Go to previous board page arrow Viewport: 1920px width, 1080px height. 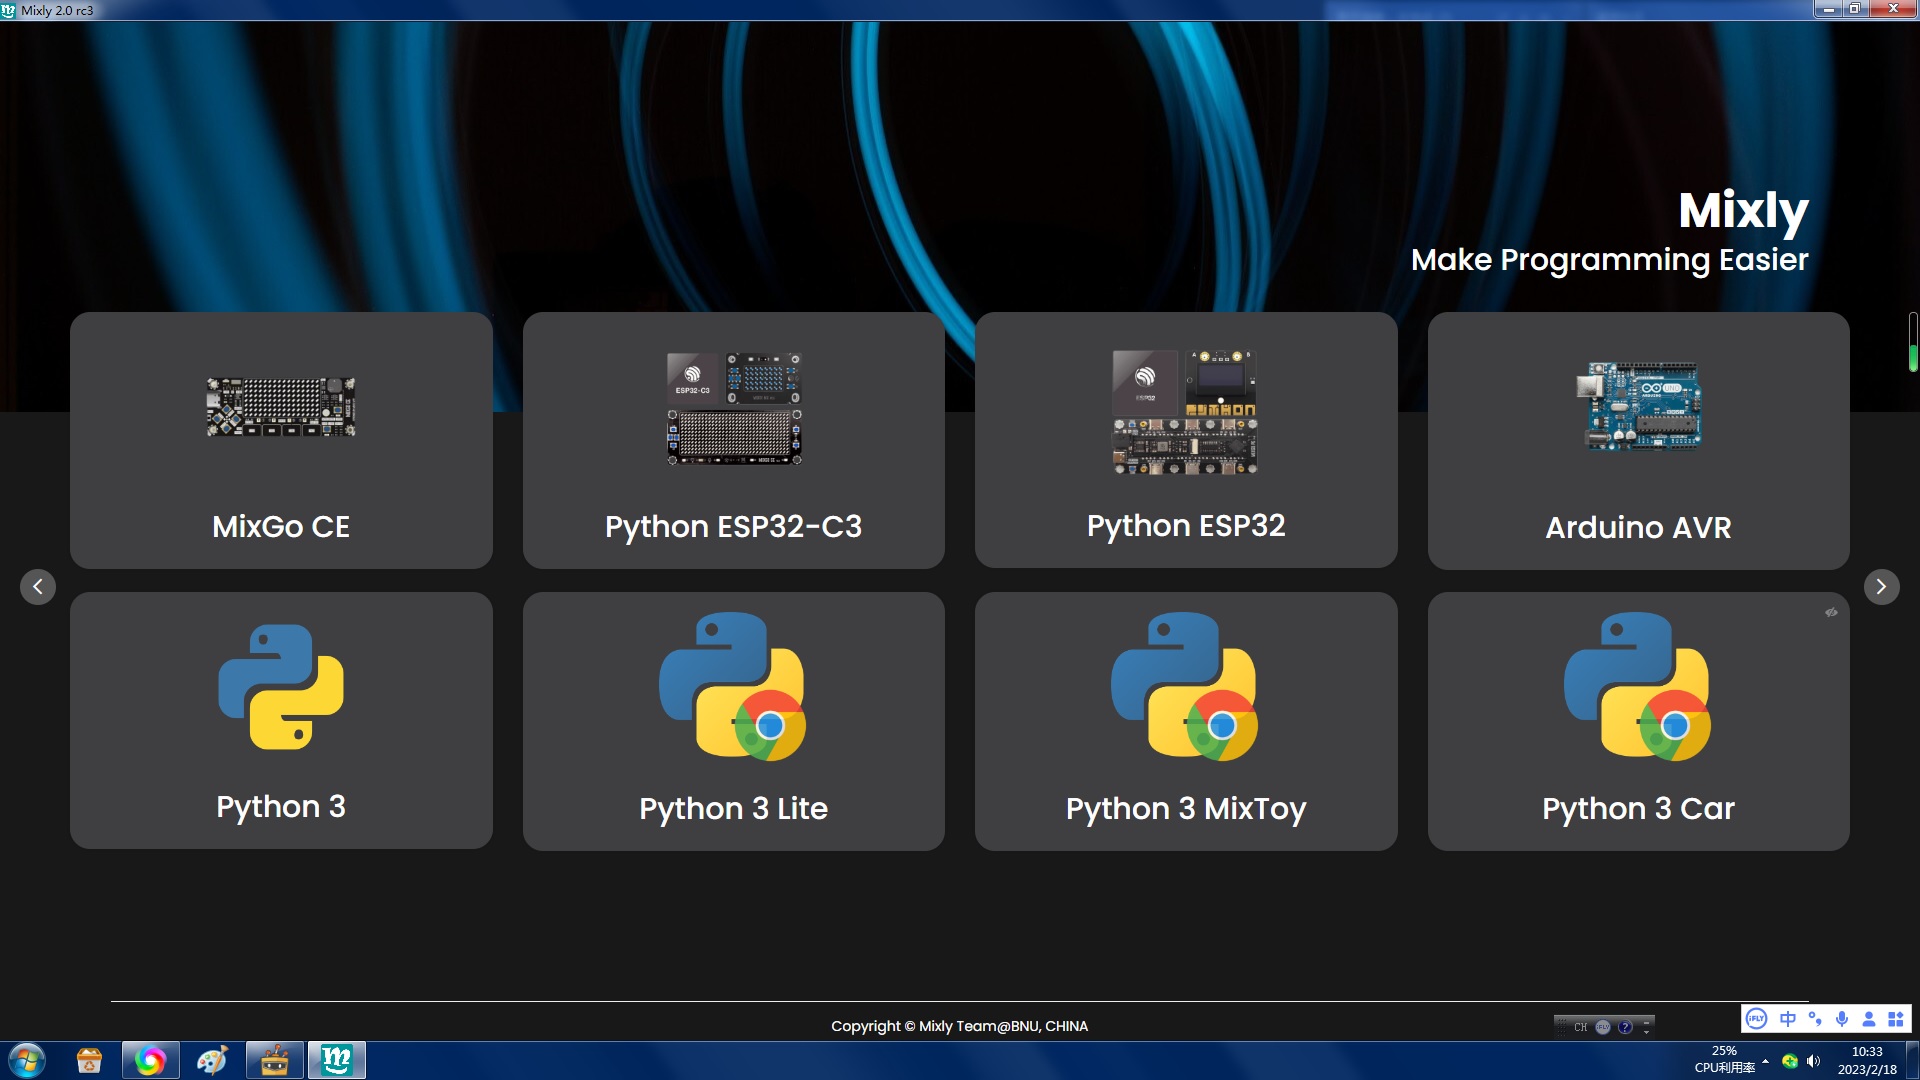(38, 587)
